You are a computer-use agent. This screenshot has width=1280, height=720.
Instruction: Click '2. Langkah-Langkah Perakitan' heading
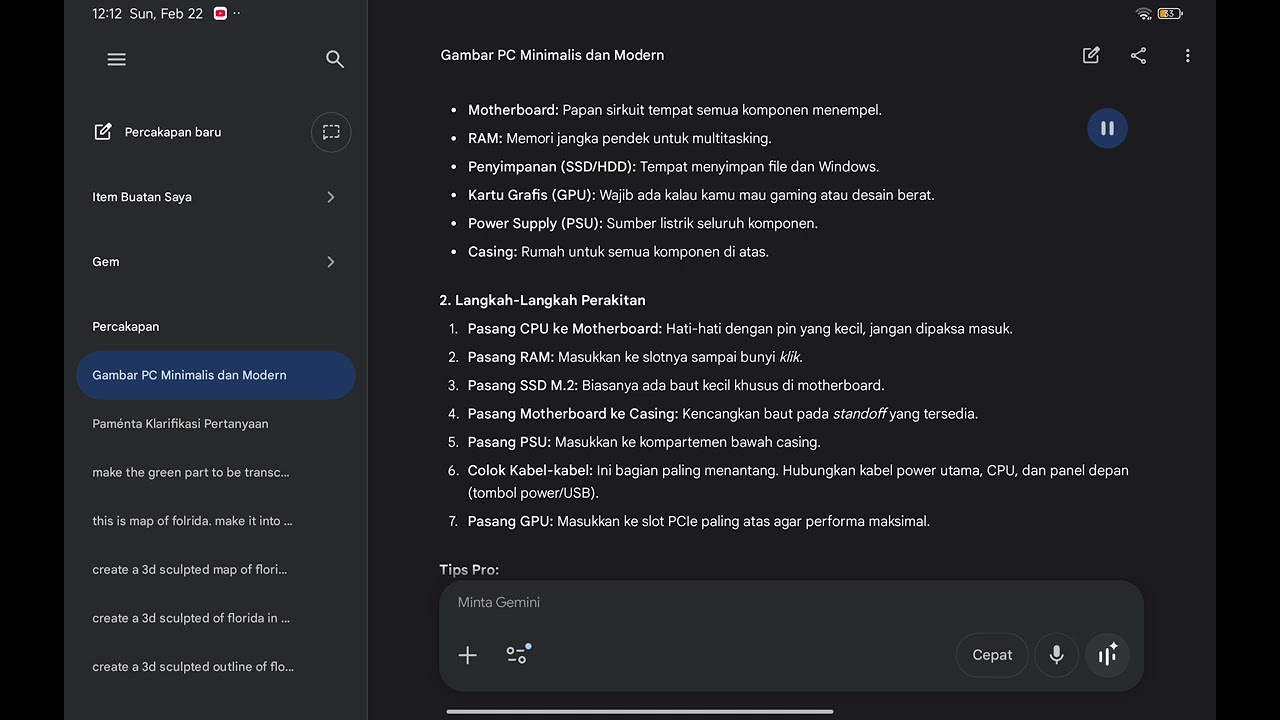[542, 300]
